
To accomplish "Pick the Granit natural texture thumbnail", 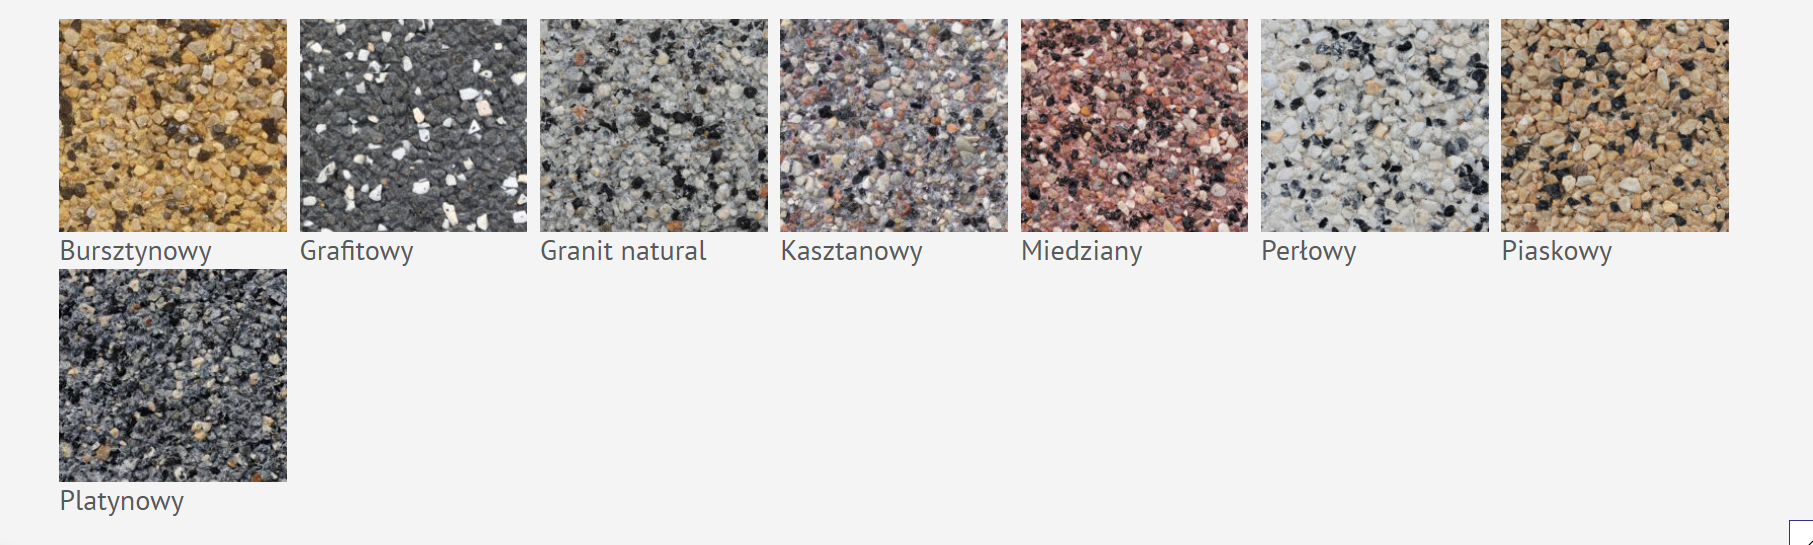I will tap(654, 126).
